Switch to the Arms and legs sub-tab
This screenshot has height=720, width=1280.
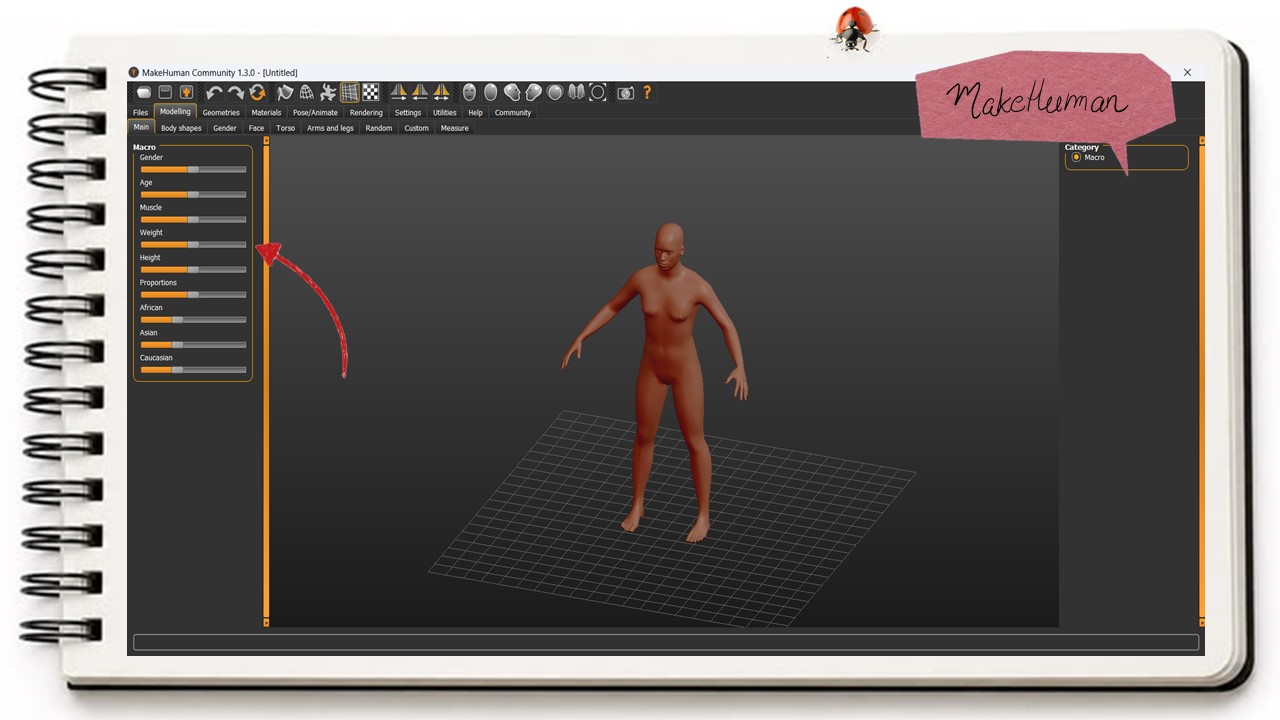click(x=330, y=128)
